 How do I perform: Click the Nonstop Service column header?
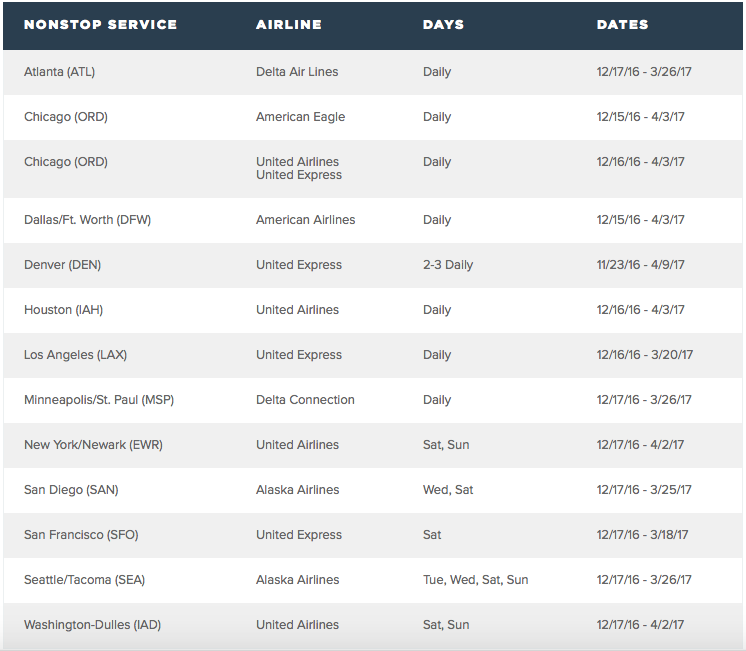(100, 24)
